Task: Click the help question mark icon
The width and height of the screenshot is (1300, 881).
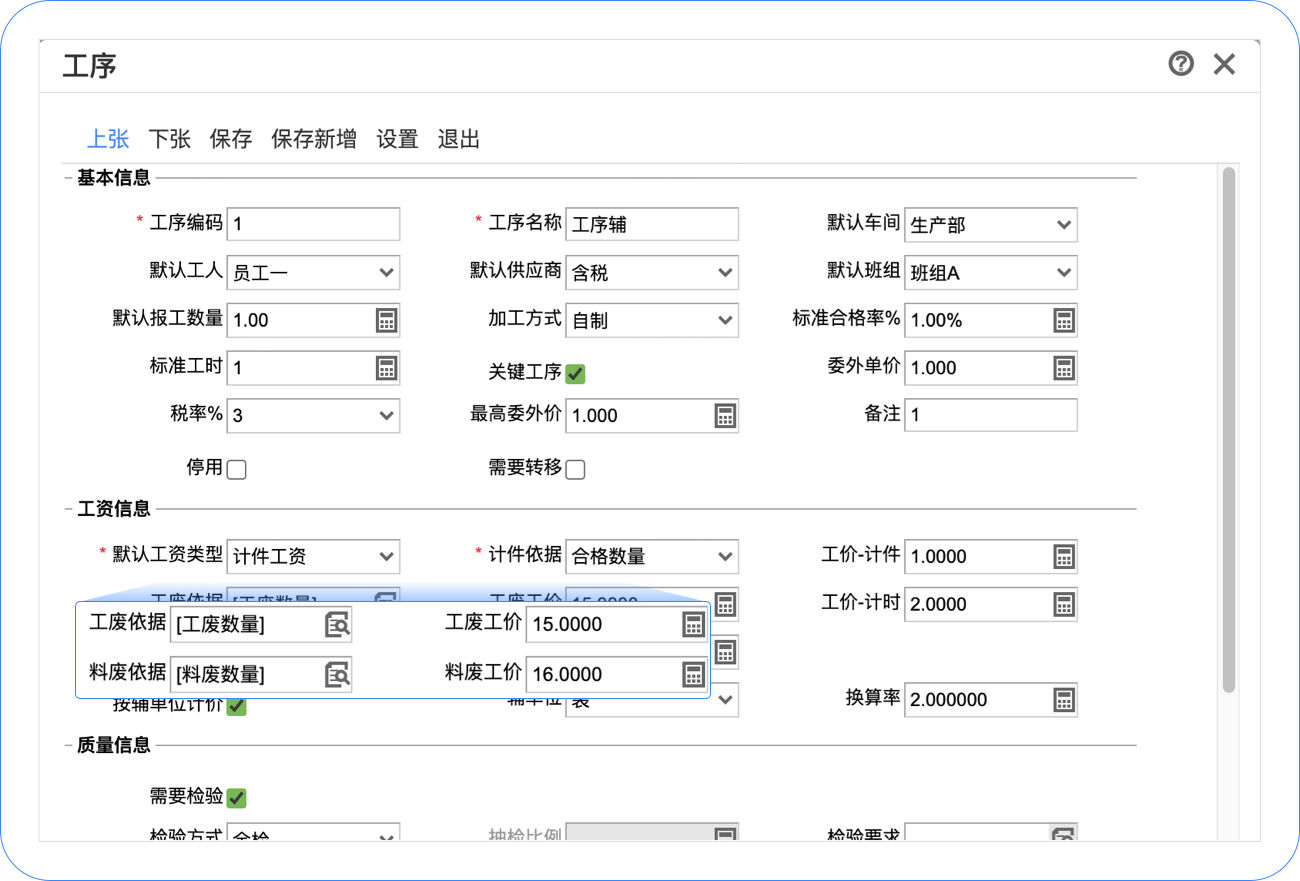Action: pos(1181,63)
